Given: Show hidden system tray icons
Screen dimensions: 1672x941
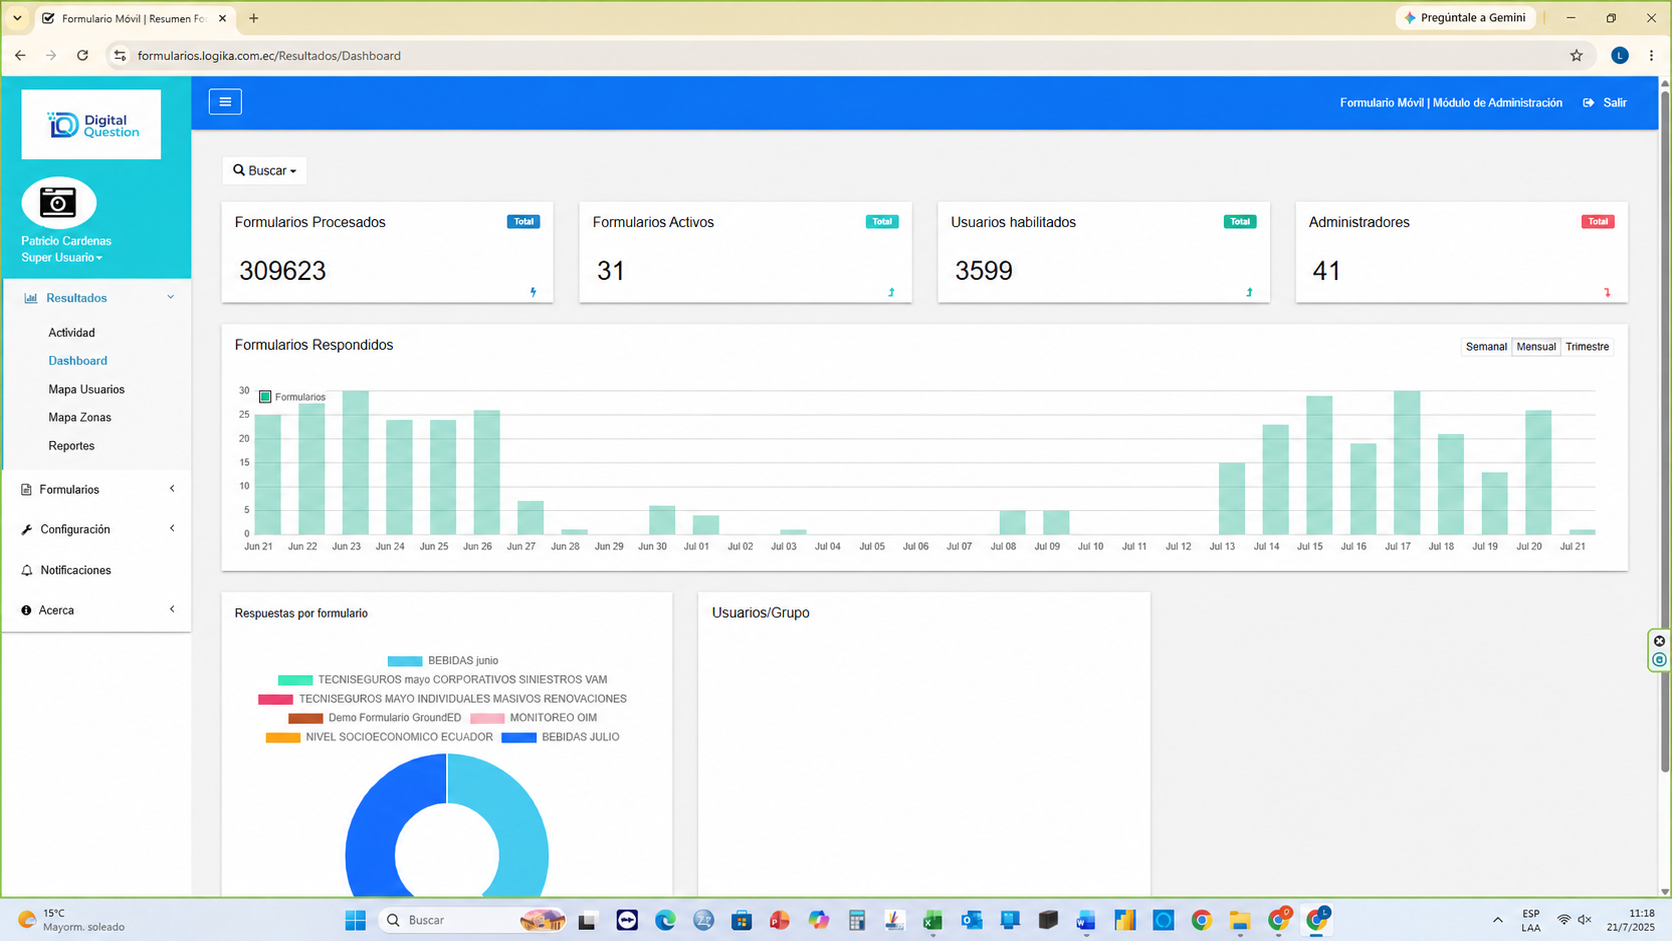Looking at the screenshot, I should 1497,920.
